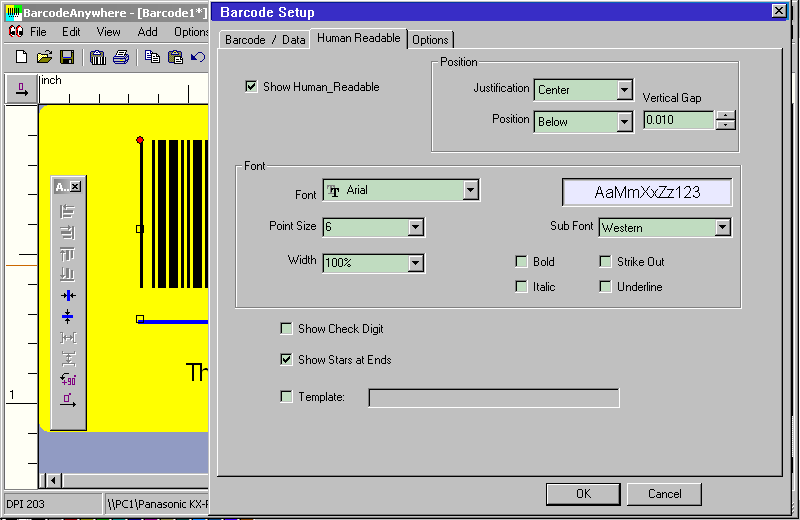Open the Add menu

[x=147, y=32]
